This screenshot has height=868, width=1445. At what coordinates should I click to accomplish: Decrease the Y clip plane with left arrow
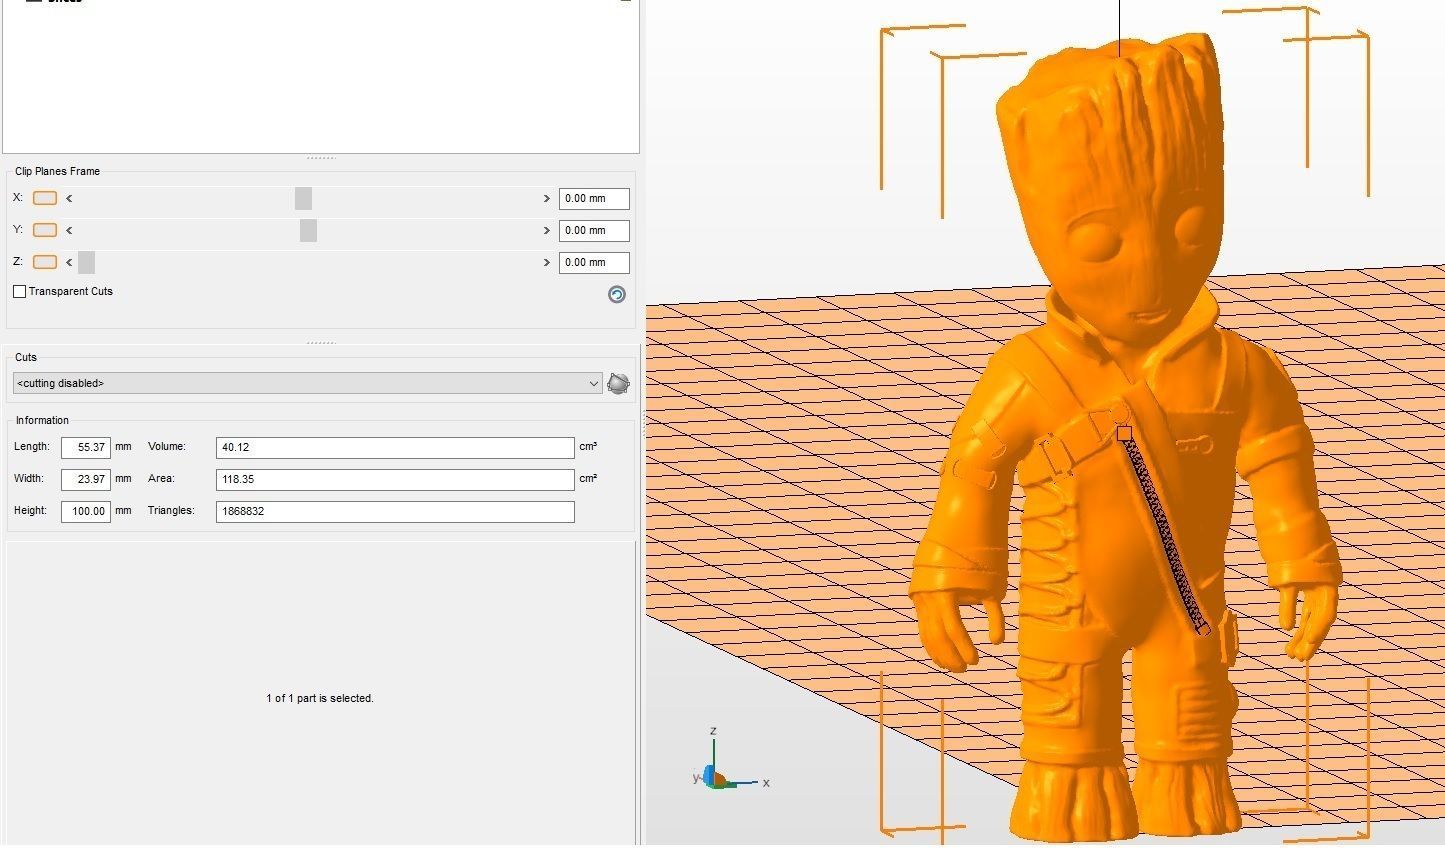69,230
